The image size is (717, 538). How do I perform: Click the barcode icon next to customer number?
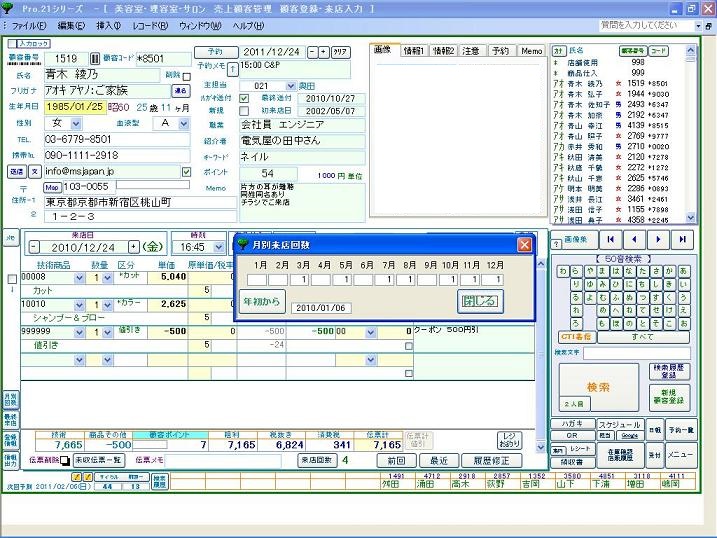[95, 59]
